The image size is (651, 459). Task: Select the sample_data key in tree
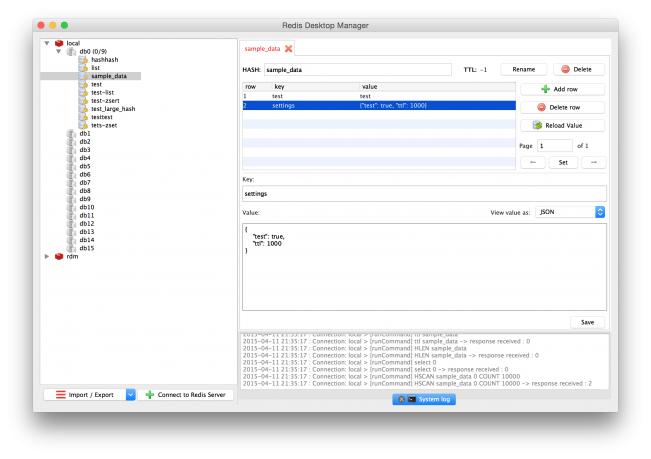[109, 76]
